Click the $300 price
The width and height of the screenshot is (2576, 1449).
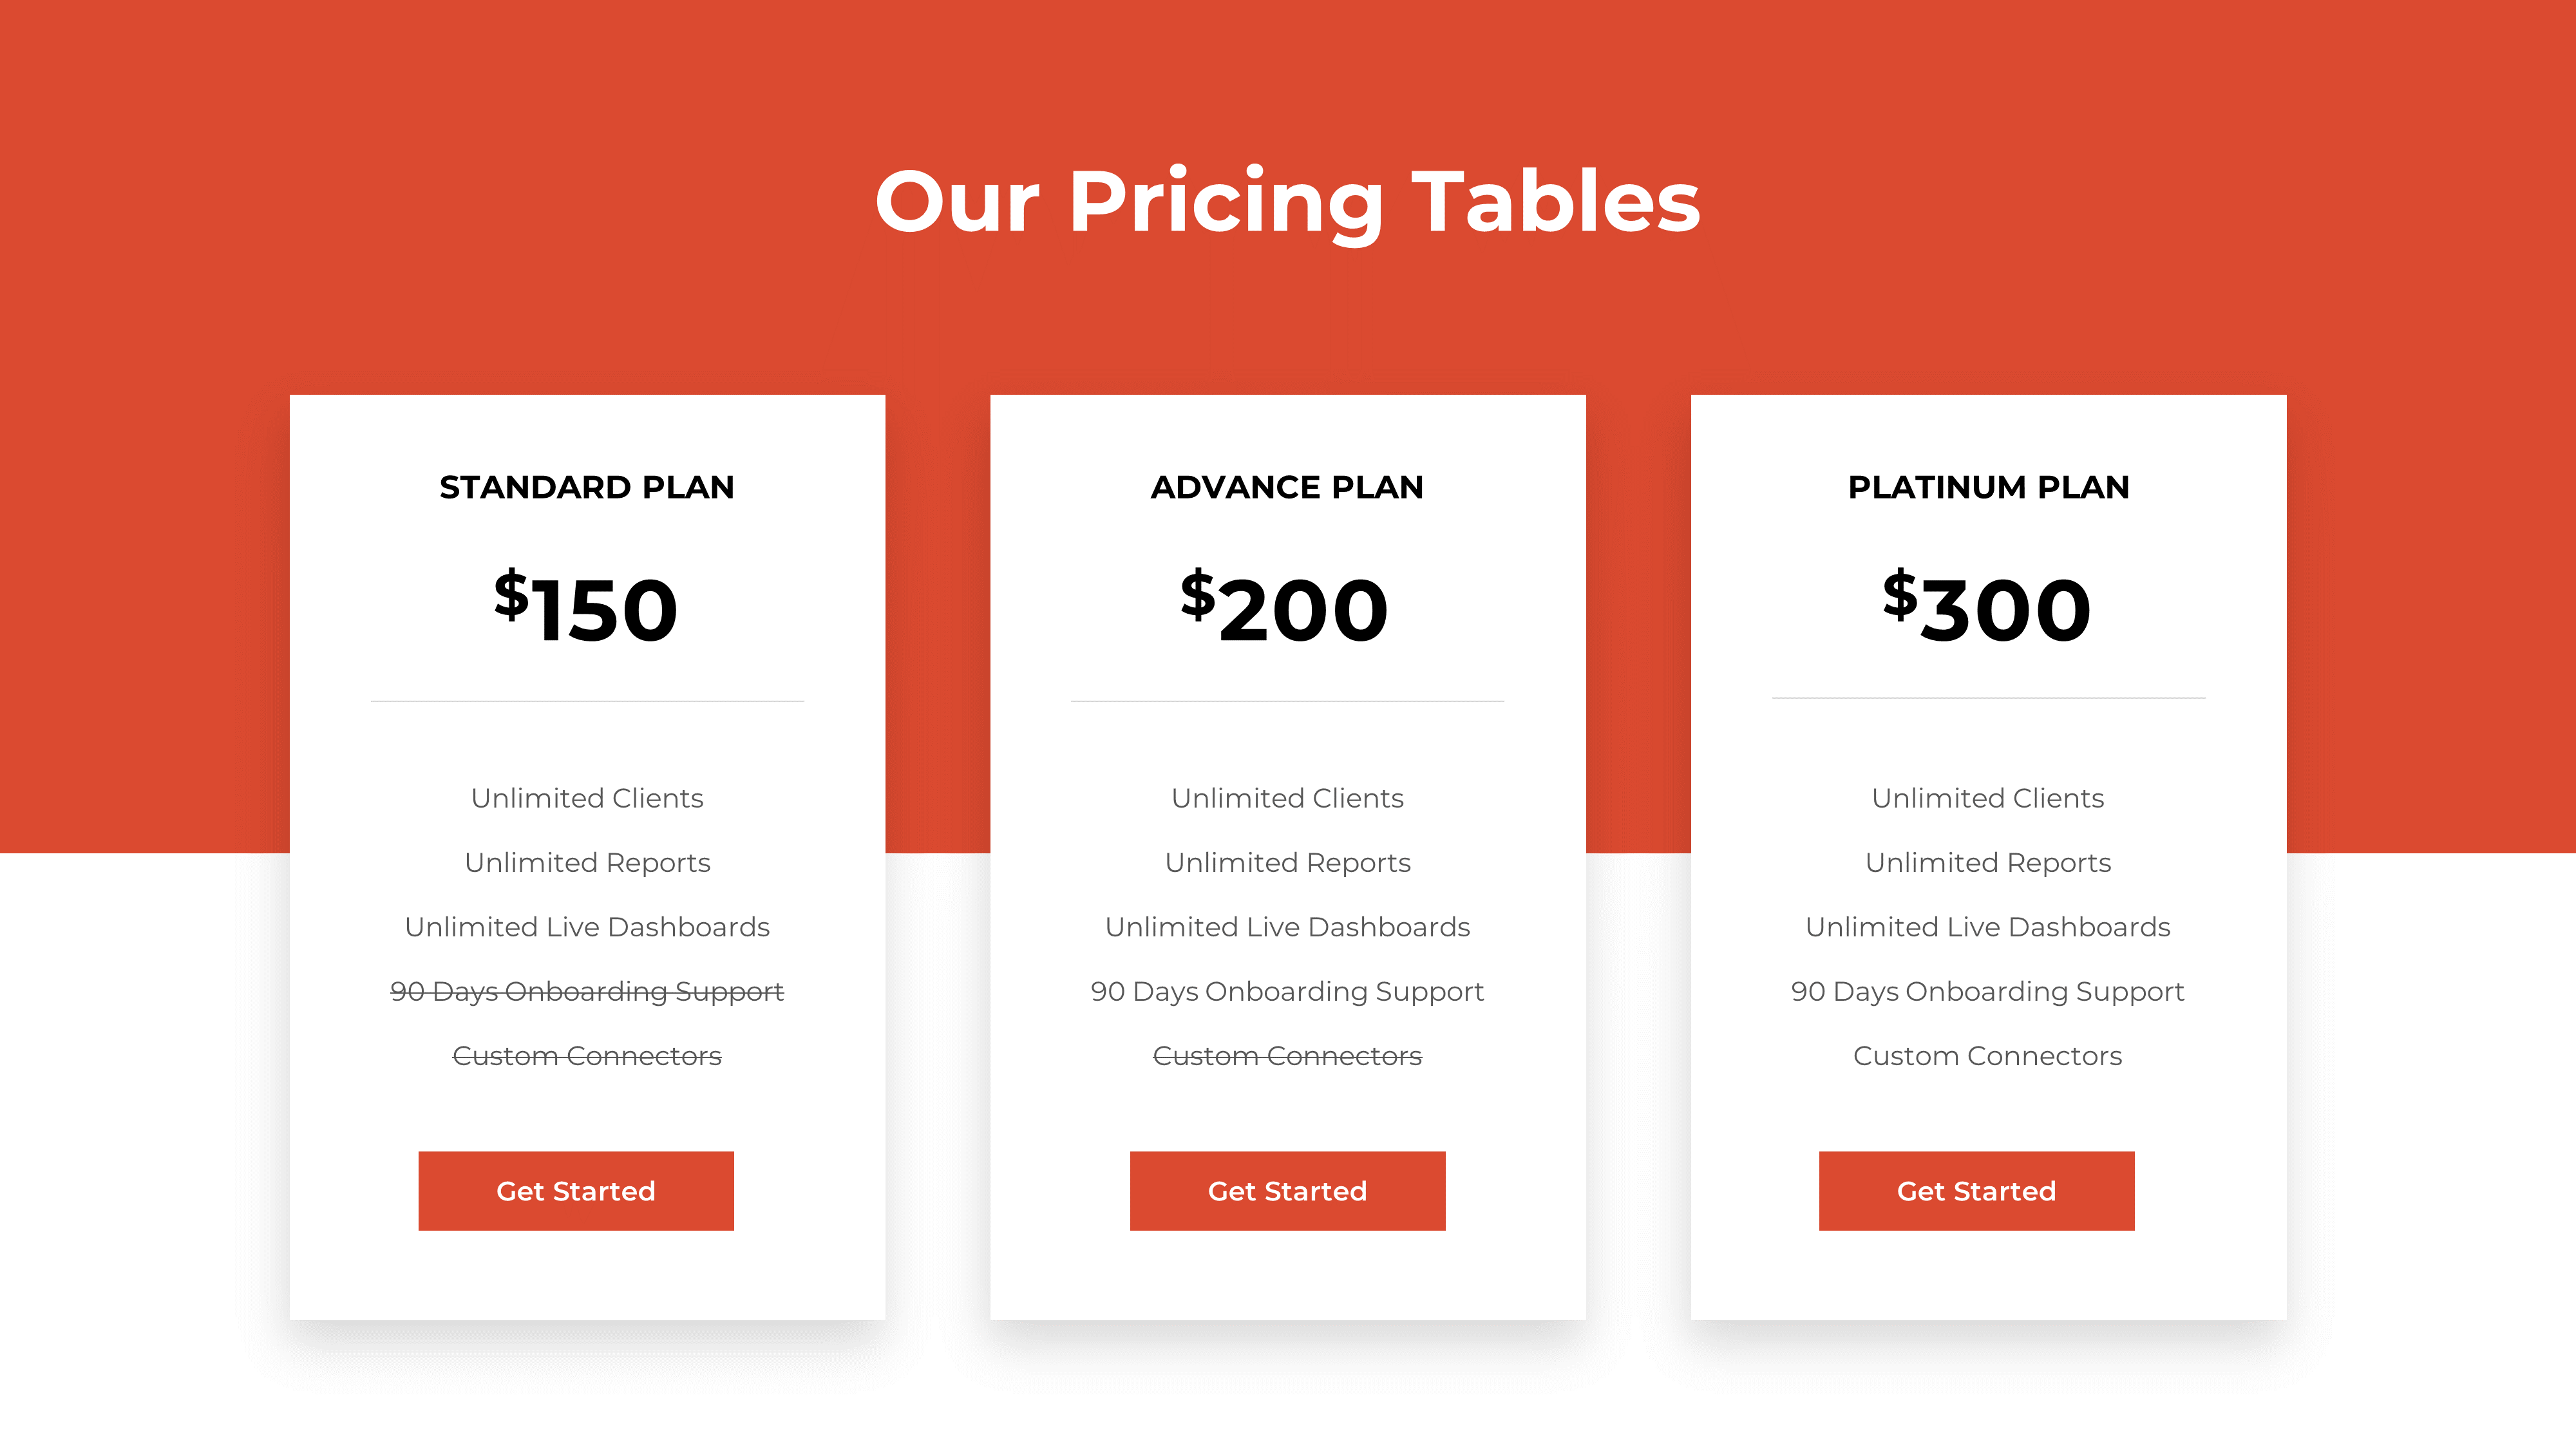pyautogui.click(x=1987, y=607)
